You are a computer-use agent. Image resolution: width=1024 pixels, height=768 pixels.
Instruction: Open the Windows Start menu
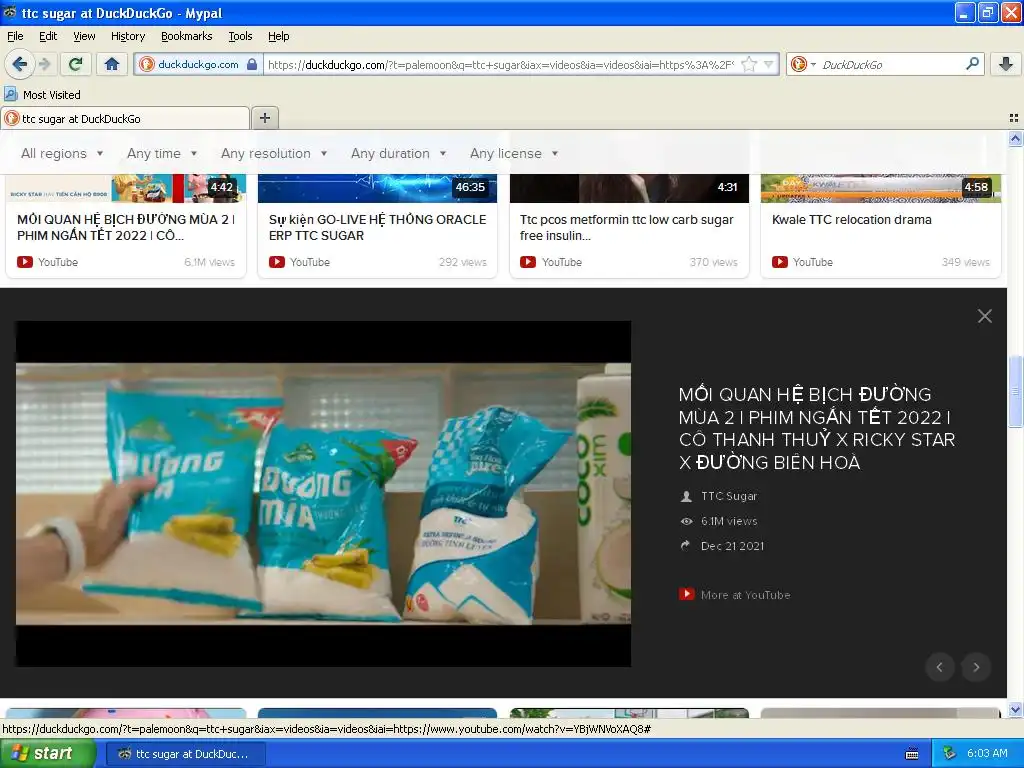click(x=48, y=754)
